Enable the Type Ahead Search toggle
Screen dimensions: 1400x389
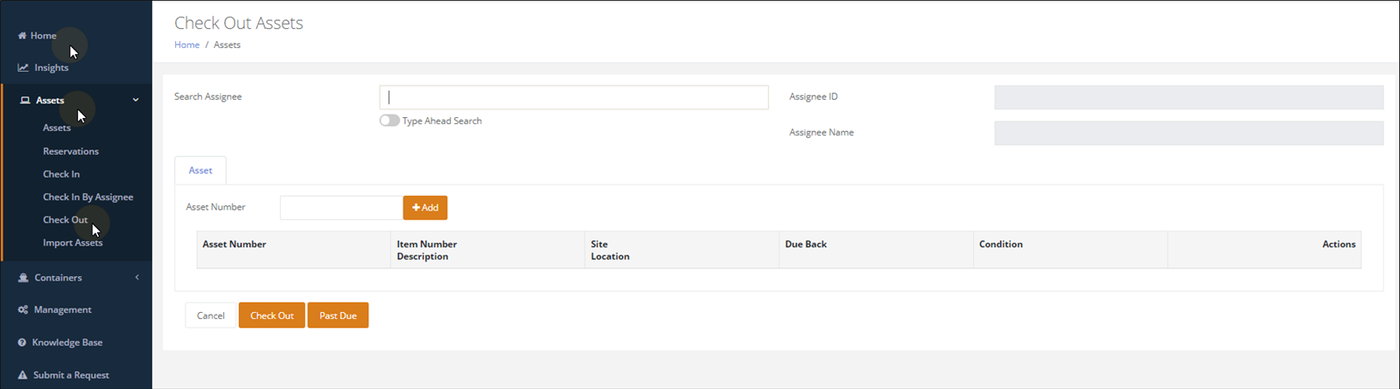click(389, 120)
